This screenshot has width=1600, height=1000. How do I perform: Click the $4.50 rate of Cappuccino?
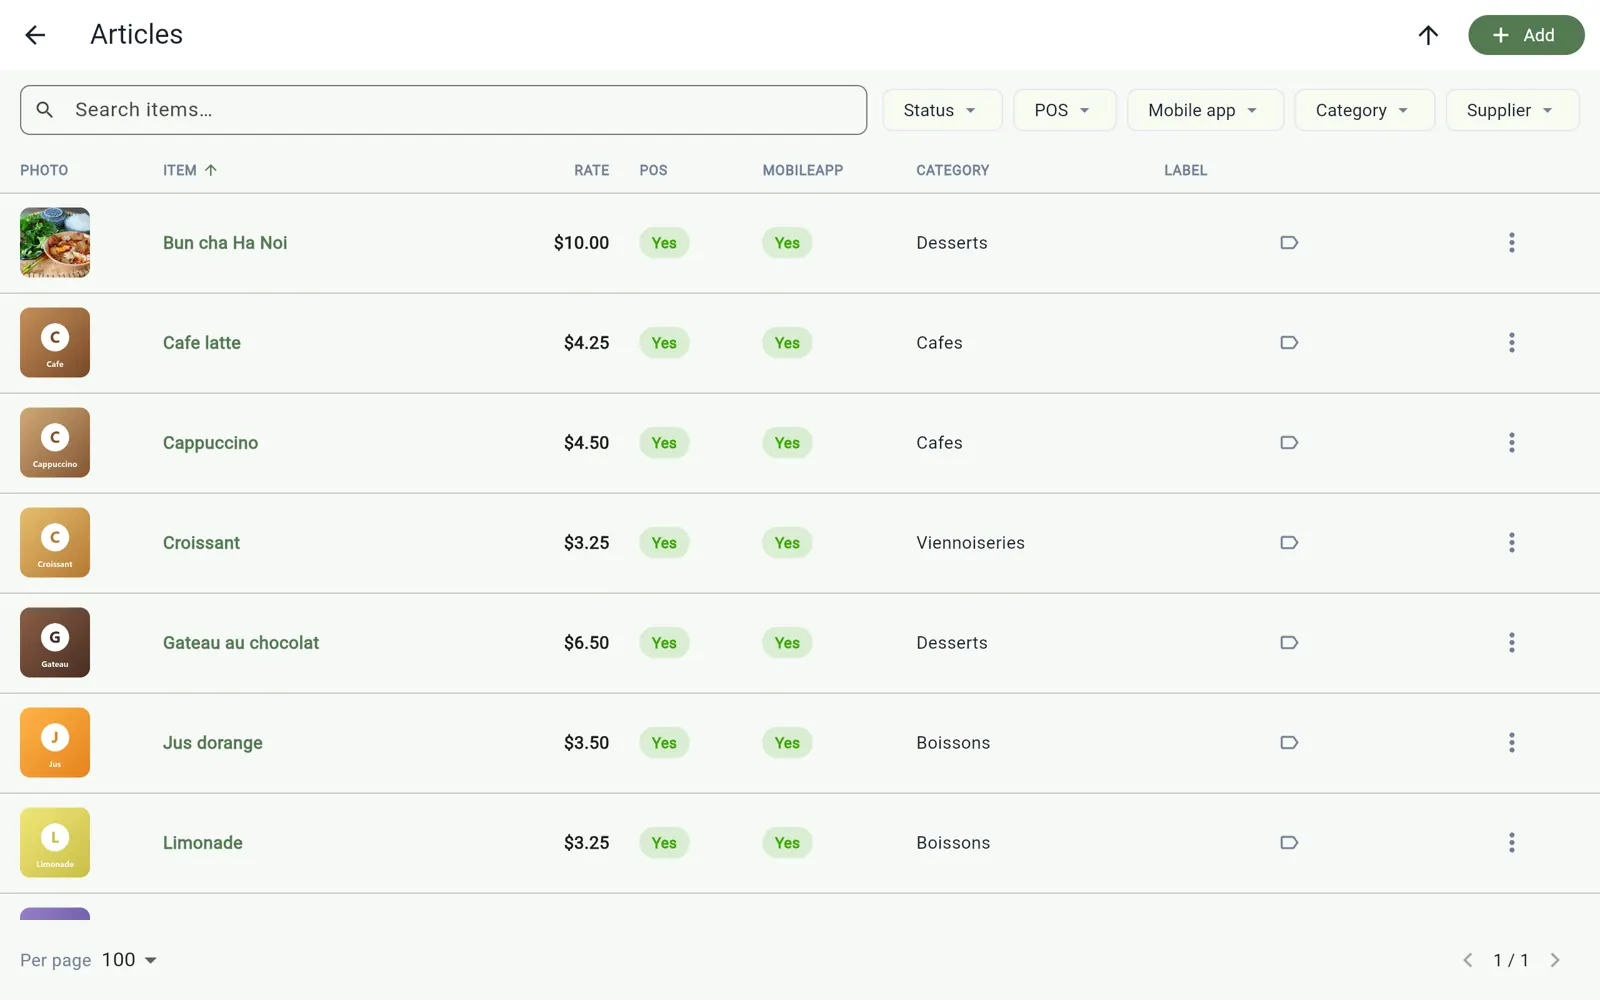[586, 443]
